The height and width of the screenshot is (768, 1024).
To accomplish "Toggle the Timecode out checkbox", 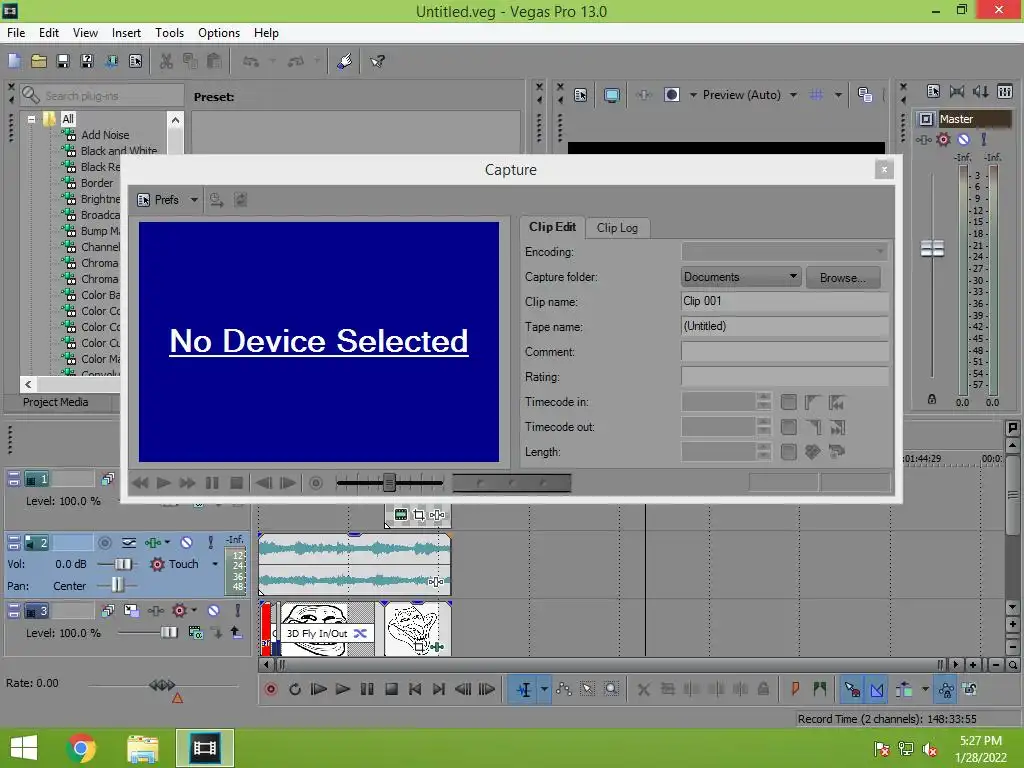I will pyautogui.click(x=788, y=427).
